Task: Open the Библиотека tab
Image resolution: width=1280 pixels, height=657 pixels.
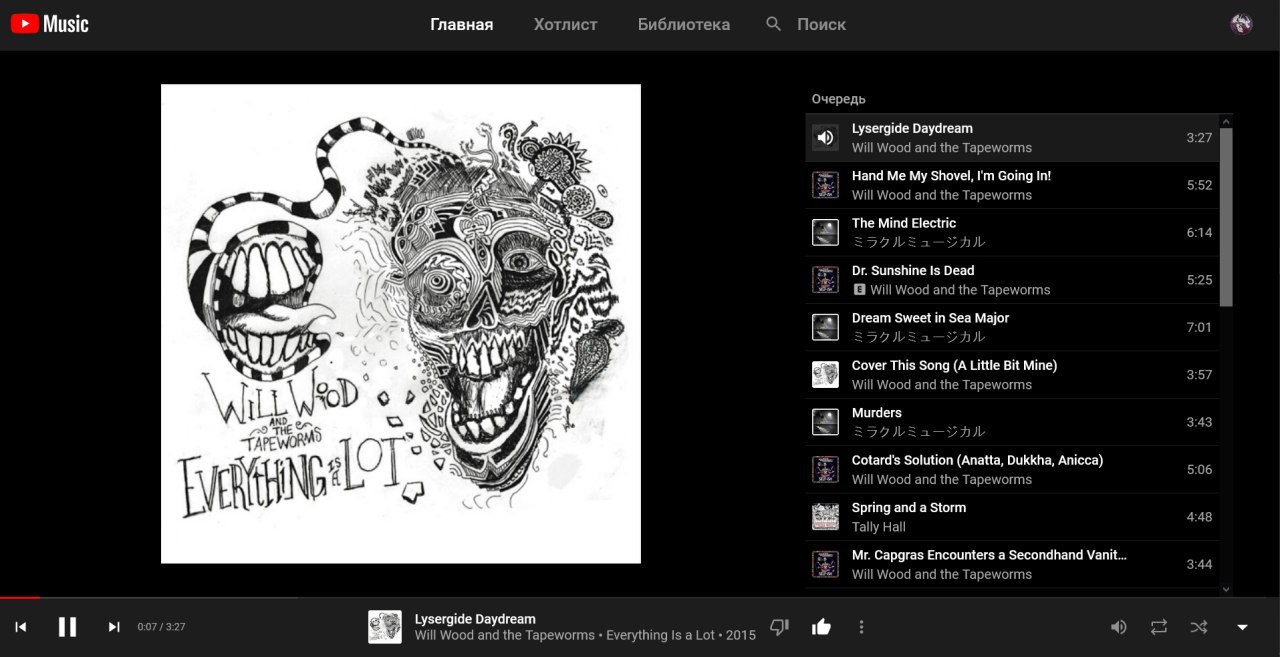Action: point(684,25)
